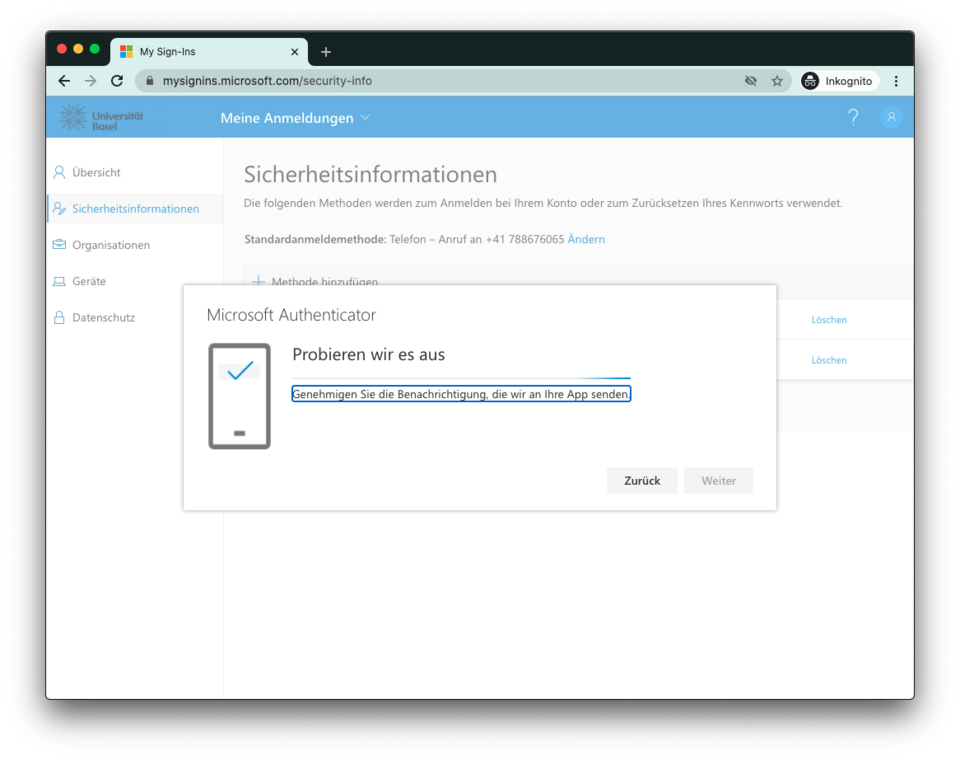Open Datenschutz in the sidebar
960x760 pixels.
click(x=103, y=317)
